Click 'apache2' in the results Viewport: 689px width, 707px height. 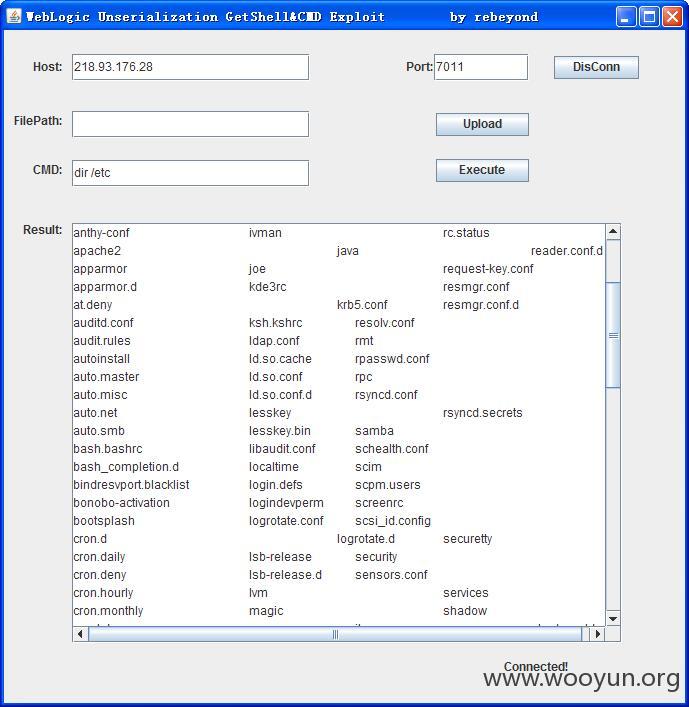pos(97,251)
